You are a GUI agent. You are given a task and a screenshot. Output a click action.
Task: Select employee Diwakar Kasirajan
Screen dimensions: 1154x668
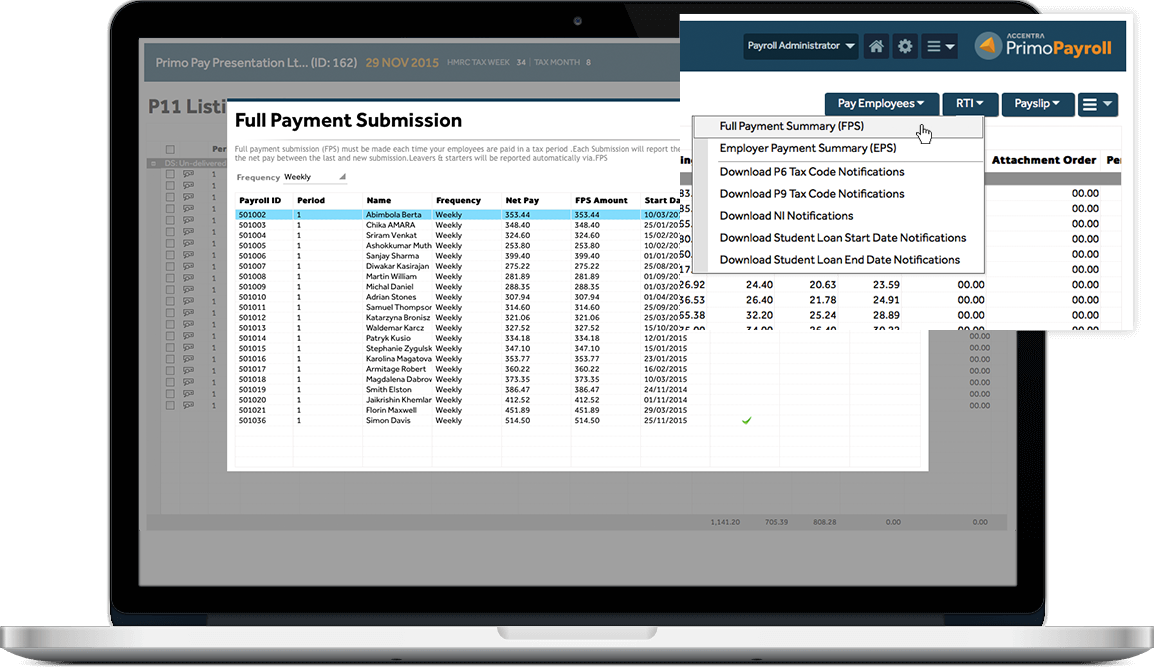[397, 266]
